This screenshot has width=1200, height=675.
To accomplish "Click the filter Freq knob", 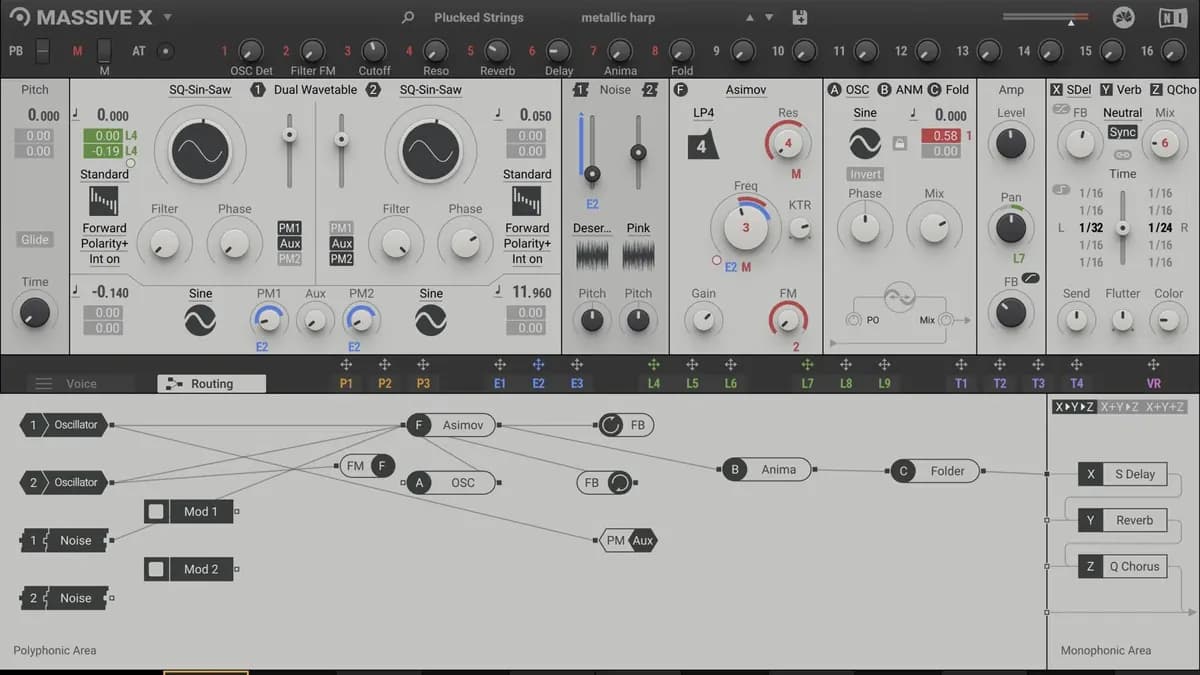I will 745,227.
